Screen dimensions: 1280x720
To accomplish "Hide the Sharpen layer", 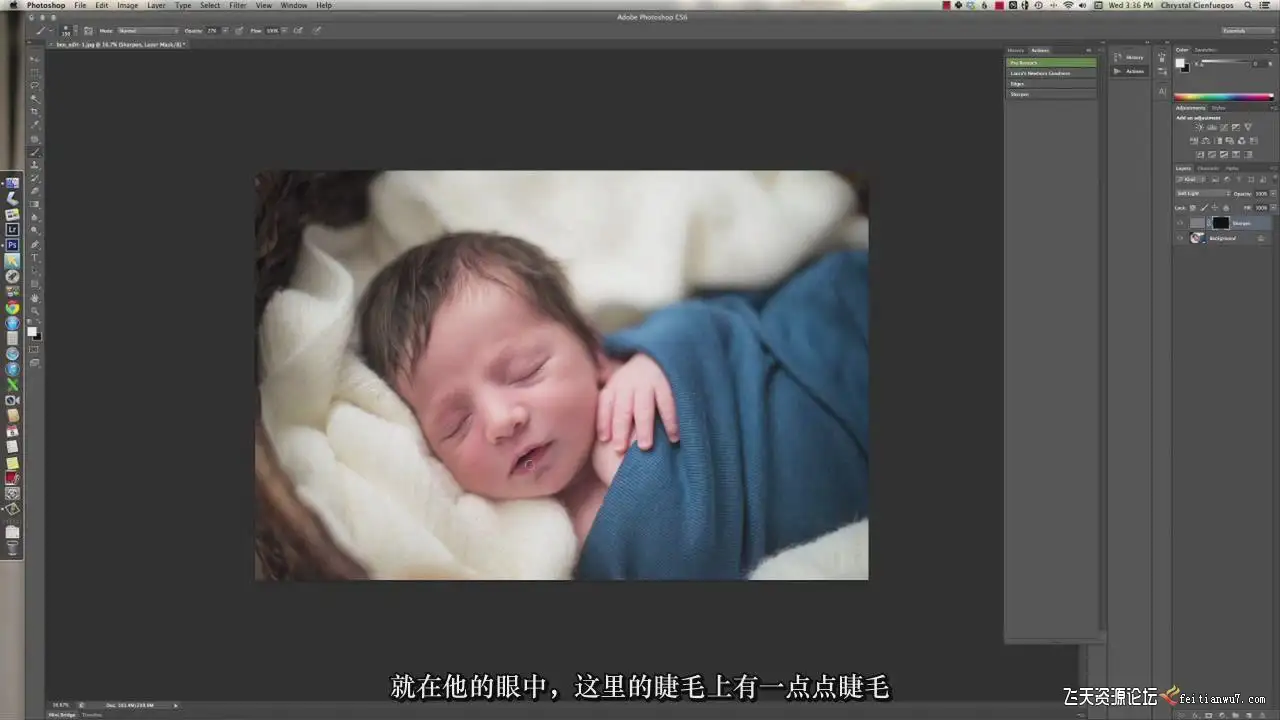I will (1180, 223).
